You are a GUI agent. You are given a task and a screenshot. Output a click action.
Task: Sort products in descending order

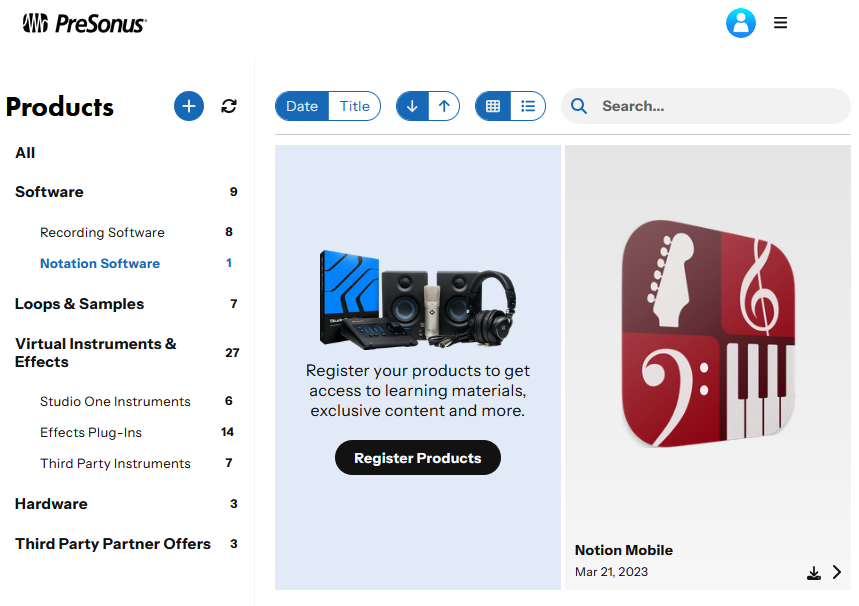(x=412, y=106)
